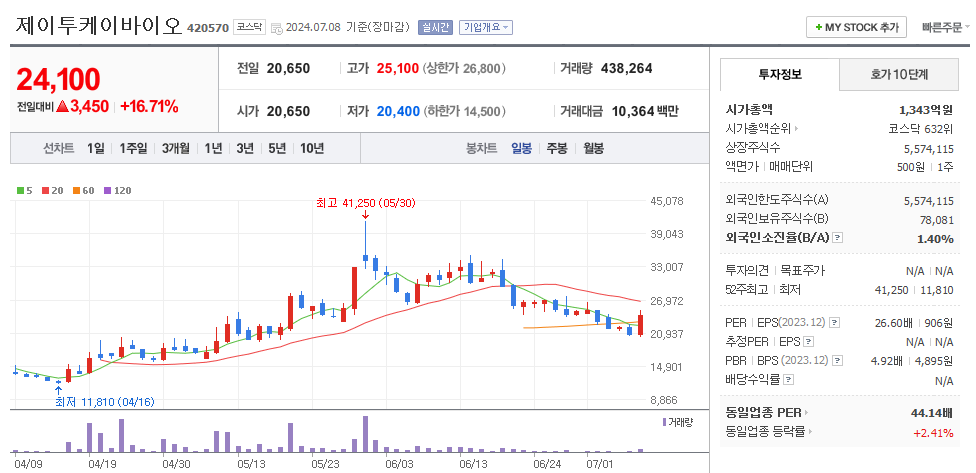Viewport: 976px width, 473px height.
Task: Click the stock code 420570
Action: [208, 28]
